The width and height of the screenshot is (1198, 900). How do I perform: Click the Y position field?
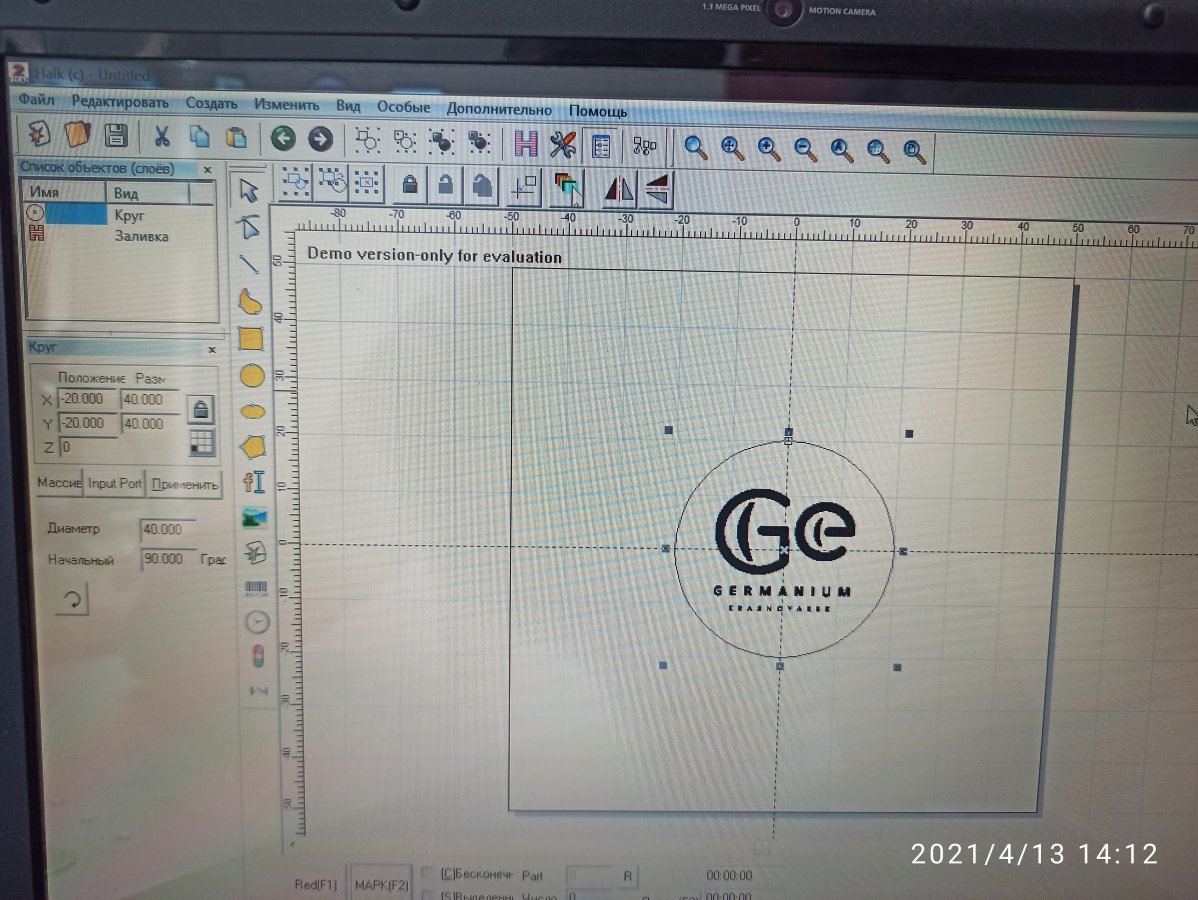click(88, 423)
